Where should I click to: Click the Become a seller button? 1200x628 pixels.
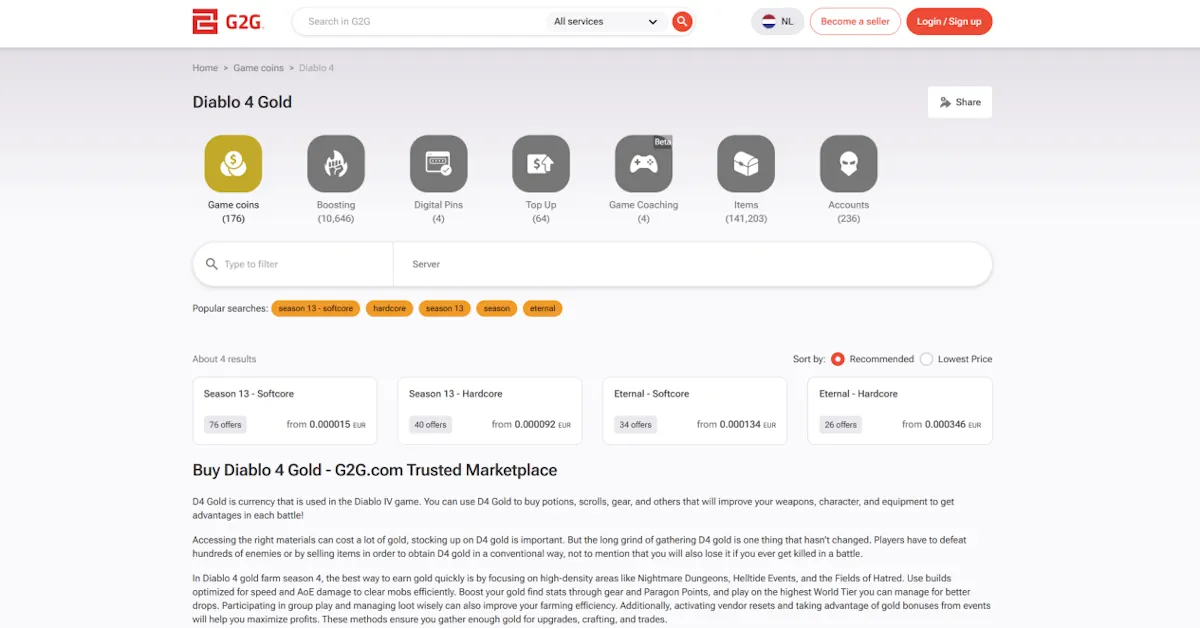855,21
